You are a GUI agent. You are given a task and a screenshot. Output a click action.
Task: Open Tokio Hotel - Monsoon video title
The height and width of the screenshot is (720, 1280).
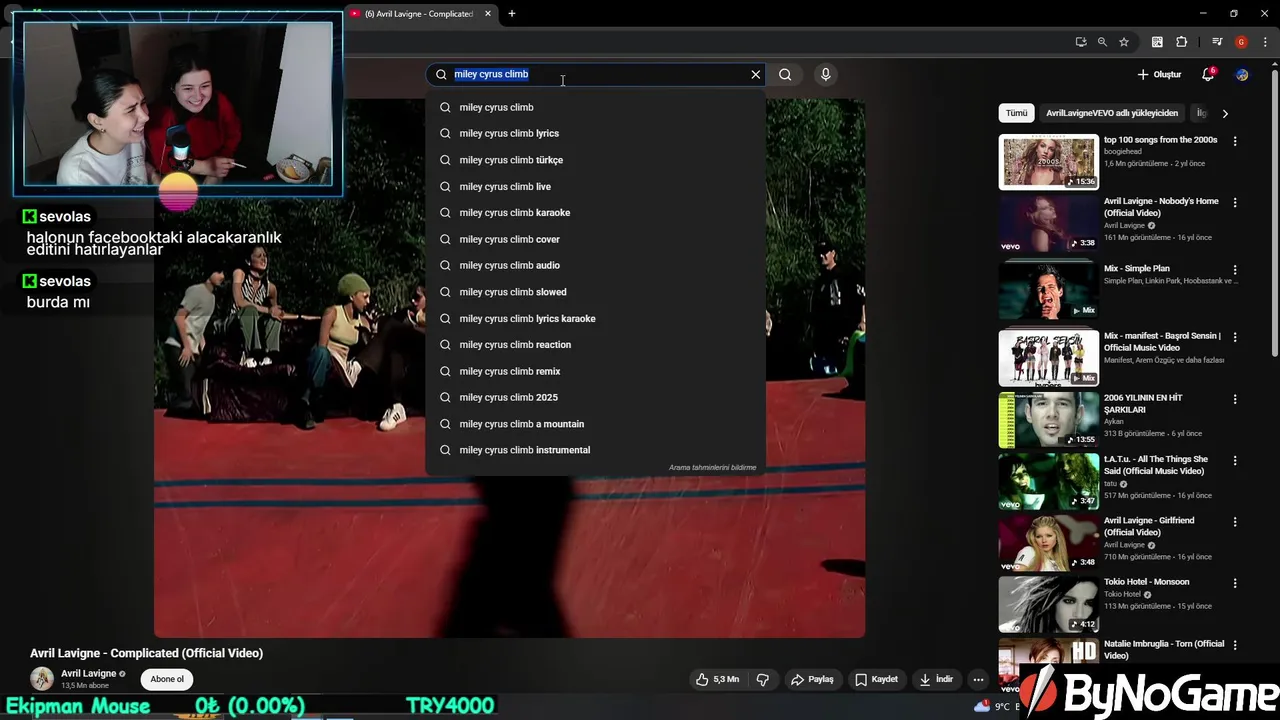point(1146,582)
